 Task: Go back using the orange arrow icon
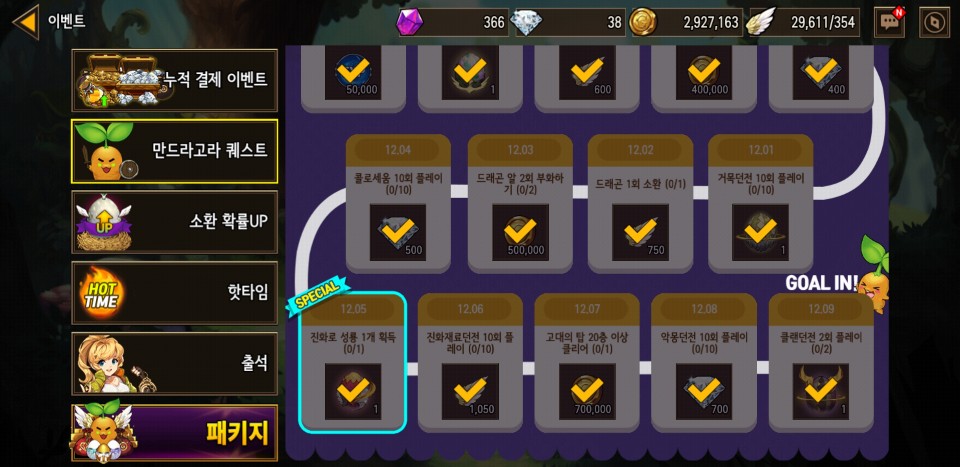point(26,22)
